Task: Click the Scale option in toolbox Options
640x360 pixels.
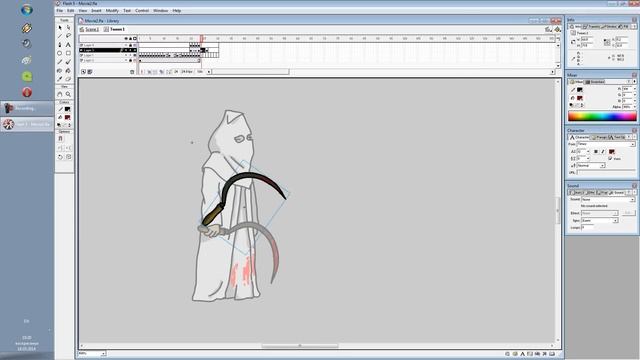Action: [68, 157]
